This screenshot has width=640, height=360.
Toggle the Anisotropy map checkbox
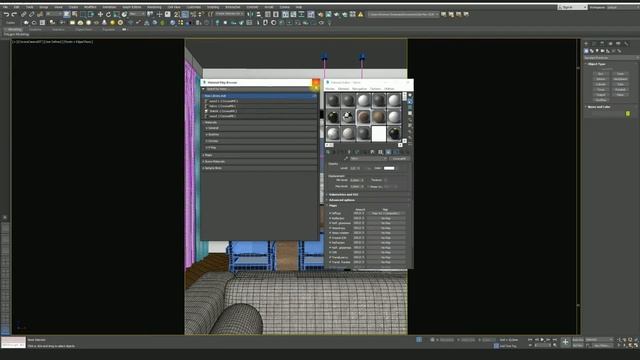(x=330, y=228)
